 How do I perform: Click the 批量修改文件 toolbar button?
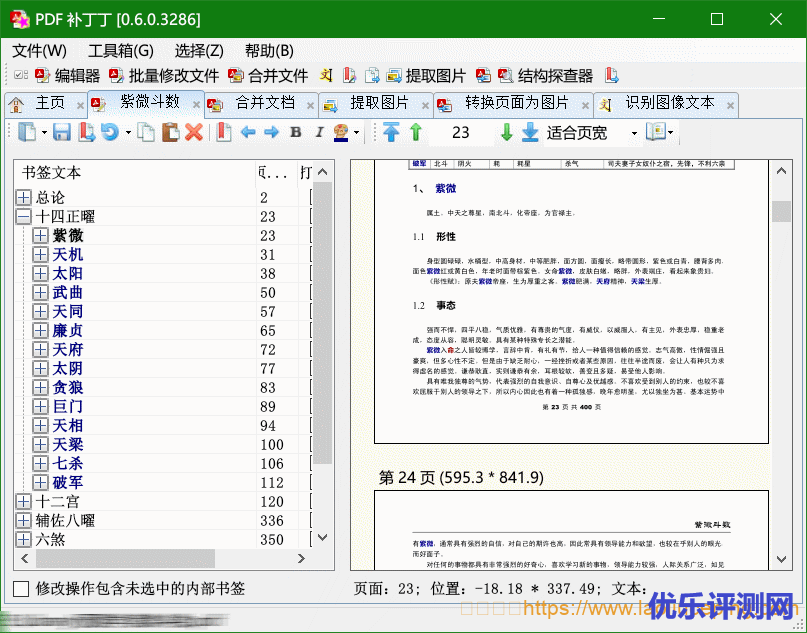coord(163,75)
